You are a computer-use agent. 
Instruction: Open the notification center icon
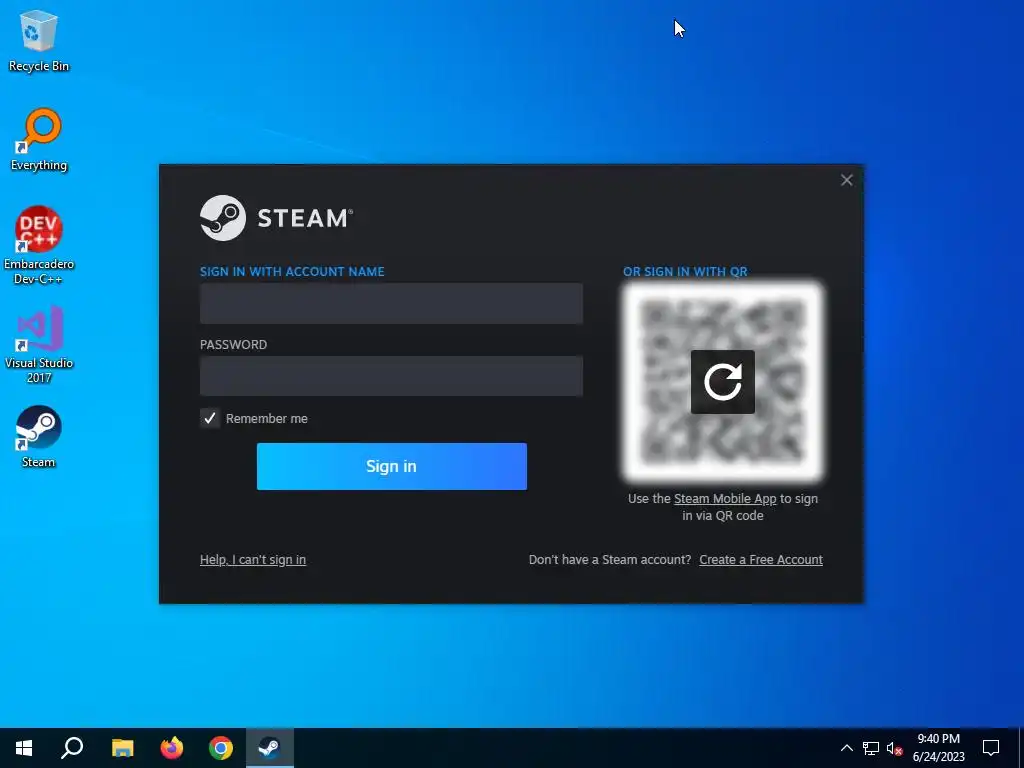click(x=991, y=748)
